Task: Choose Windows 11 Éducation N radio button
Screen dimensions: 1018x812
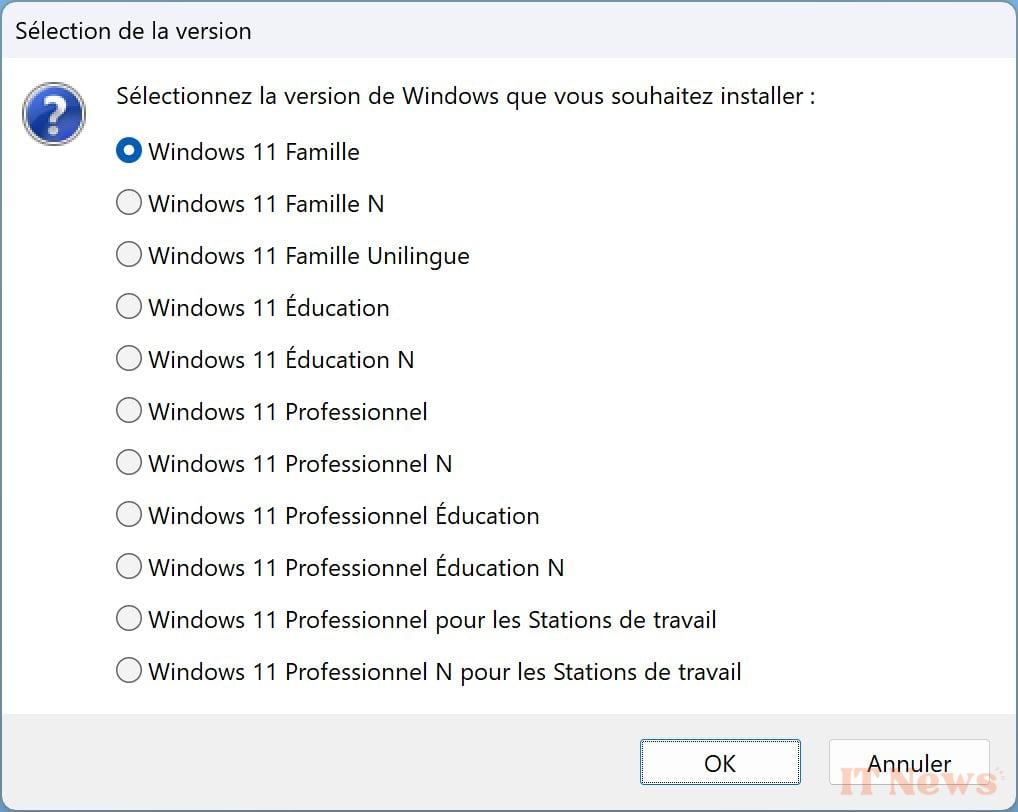Action: click(x=129, y=358)
